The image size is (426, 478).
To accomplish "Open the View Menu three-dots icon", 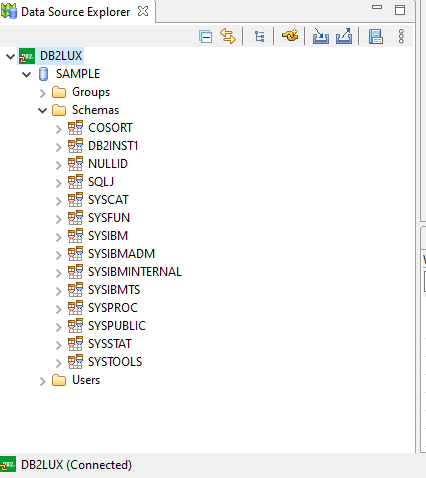I will 401,36.
